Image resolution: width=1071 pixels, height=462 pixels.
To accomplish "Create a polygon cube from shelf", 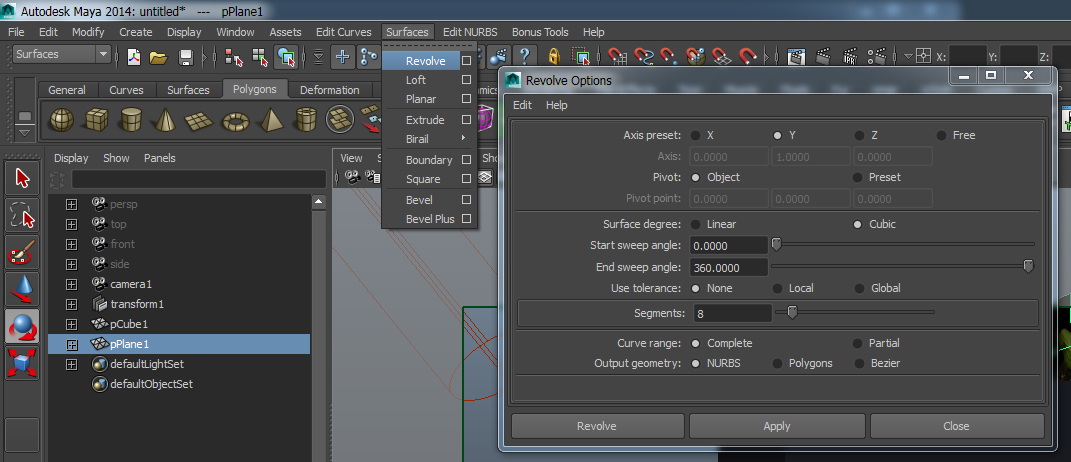I will click(96, 120).
